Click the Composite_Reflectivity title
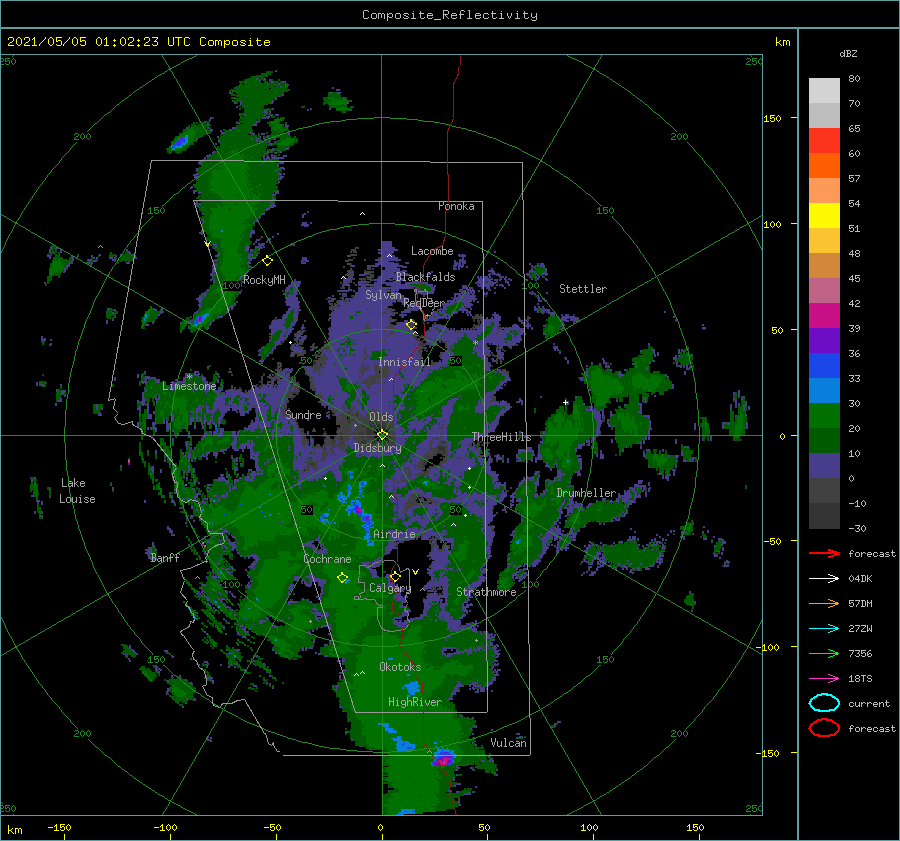 coord(450,15)
